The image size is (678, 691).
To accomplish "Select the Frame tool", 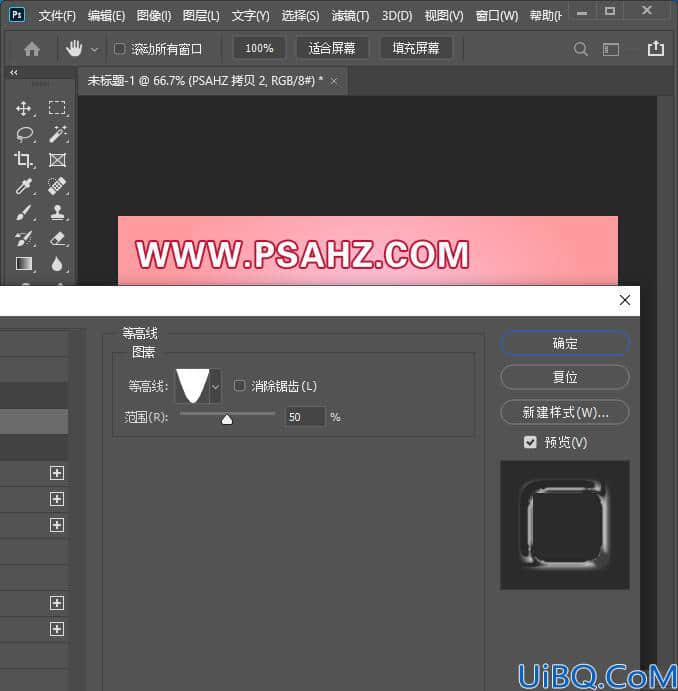I will (57, 160).
